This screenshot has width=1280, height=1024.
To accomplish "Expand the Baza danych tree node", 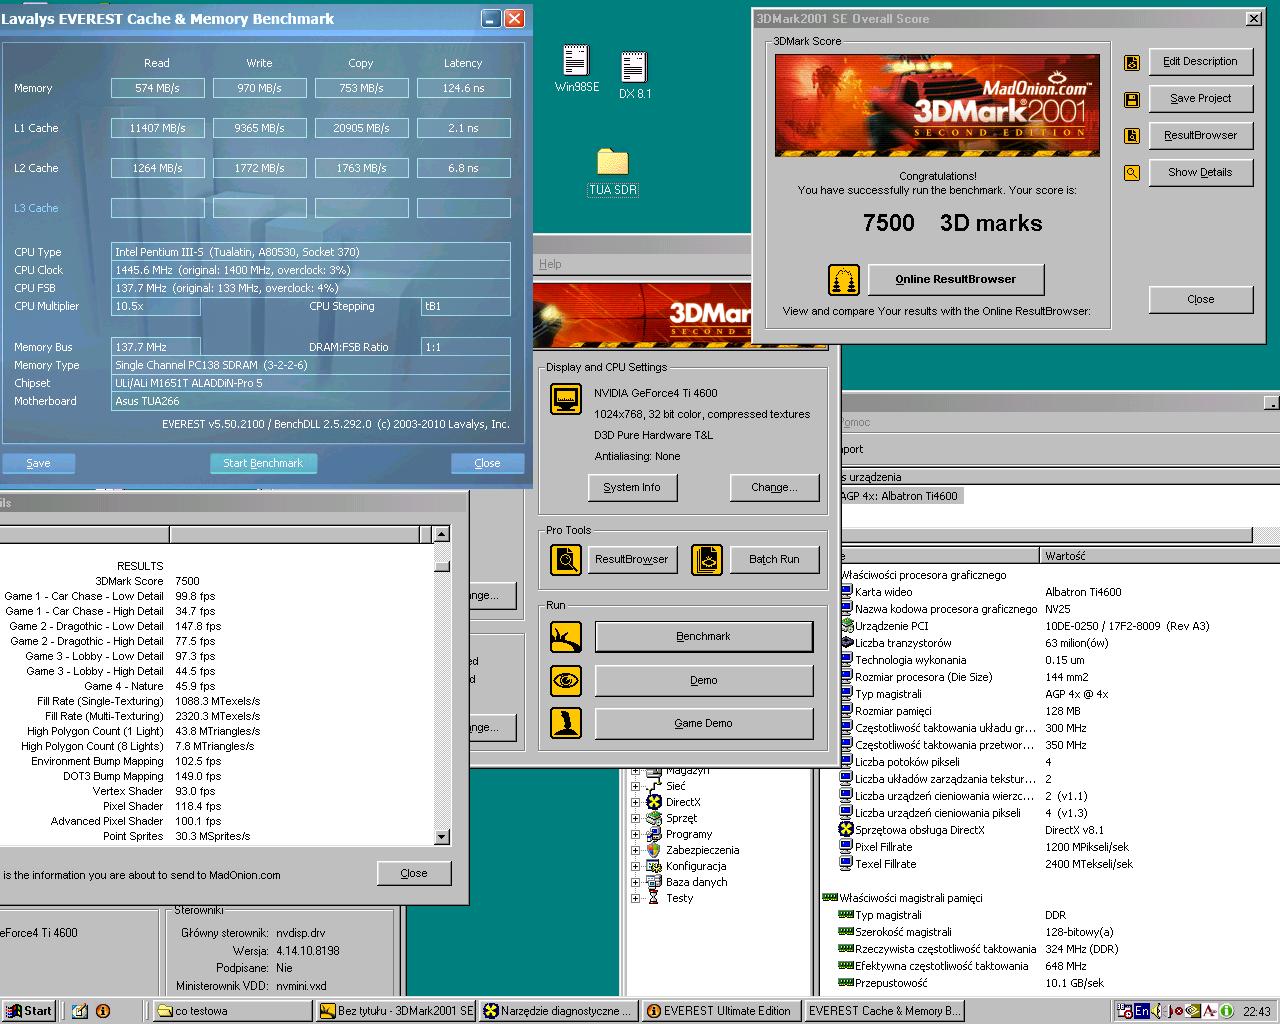I will coord(635,882).
